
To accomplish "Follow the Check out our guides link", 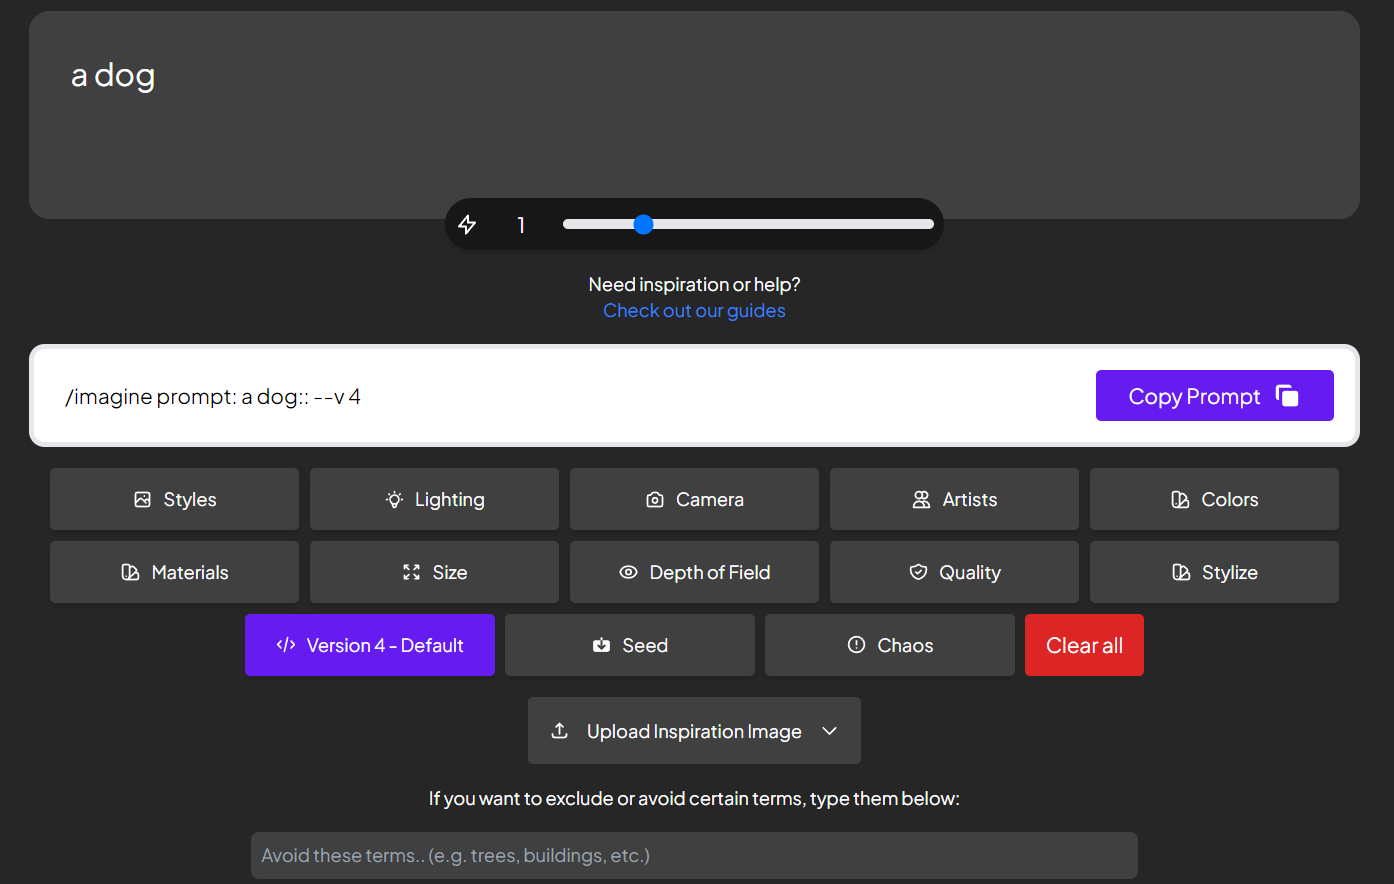I will [x=694, y=311].
